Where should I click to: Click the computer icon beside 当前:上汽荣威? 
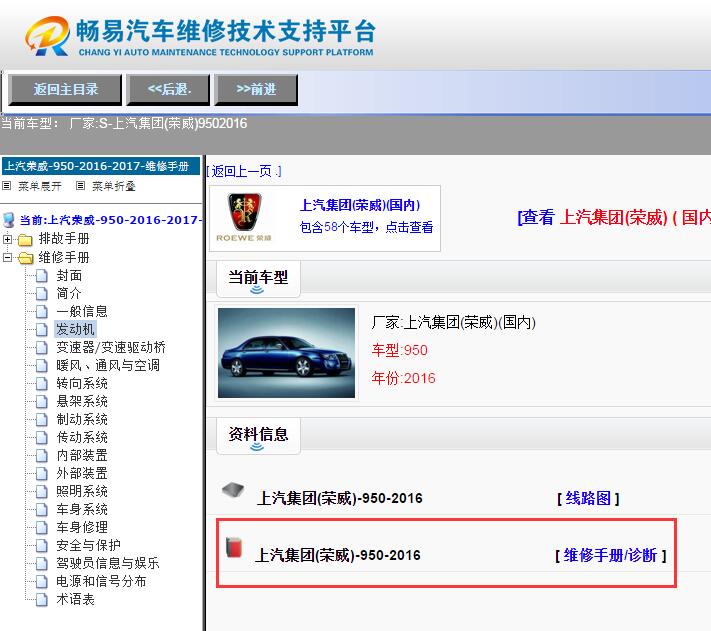(8, 220)
